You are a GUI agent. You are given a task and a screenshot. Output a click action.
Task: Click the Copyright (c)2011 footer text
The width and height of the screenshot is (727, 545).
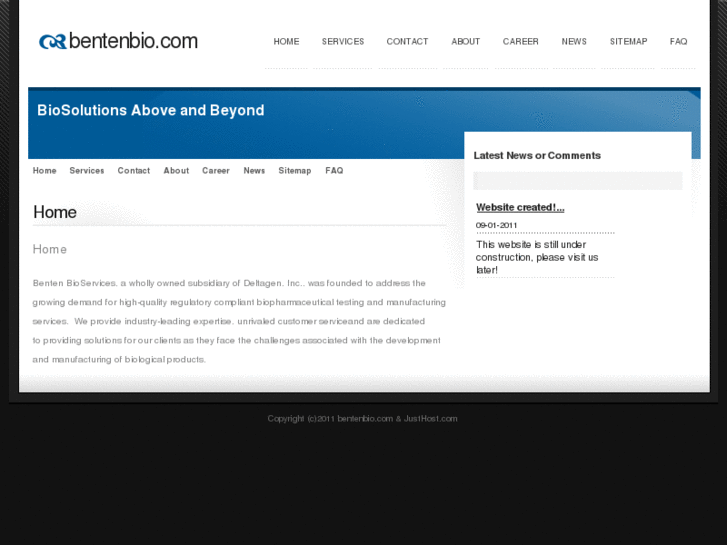(x=362, y=419)
